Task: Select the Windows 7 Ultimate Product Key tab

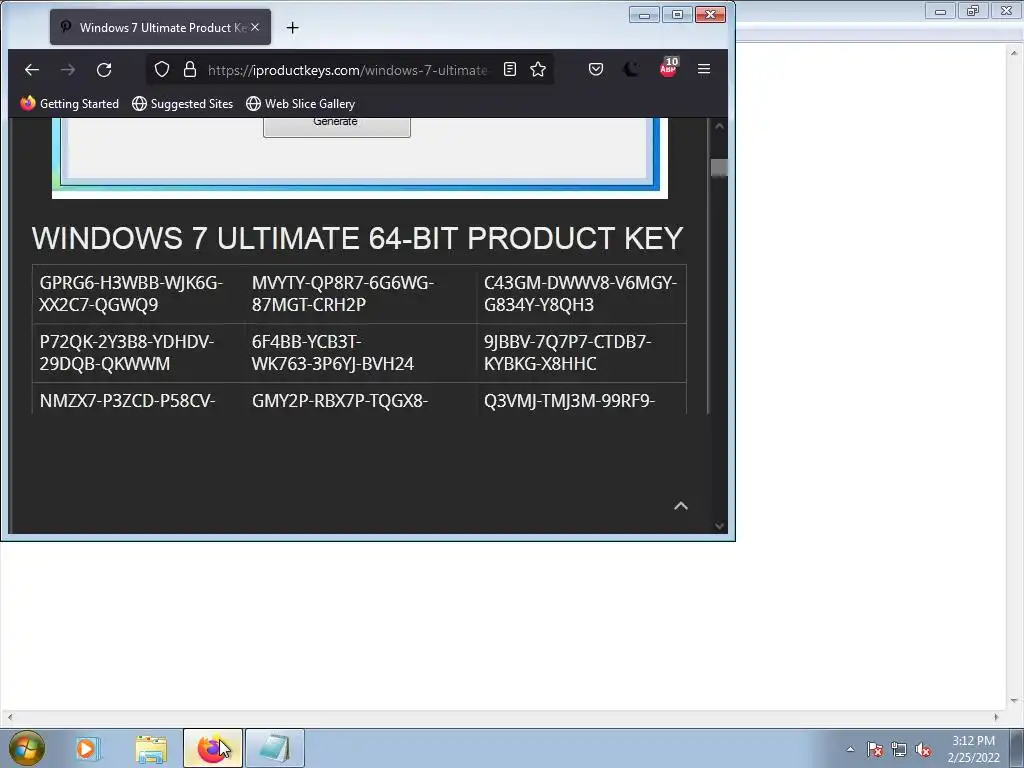Action: coord(161,27)
